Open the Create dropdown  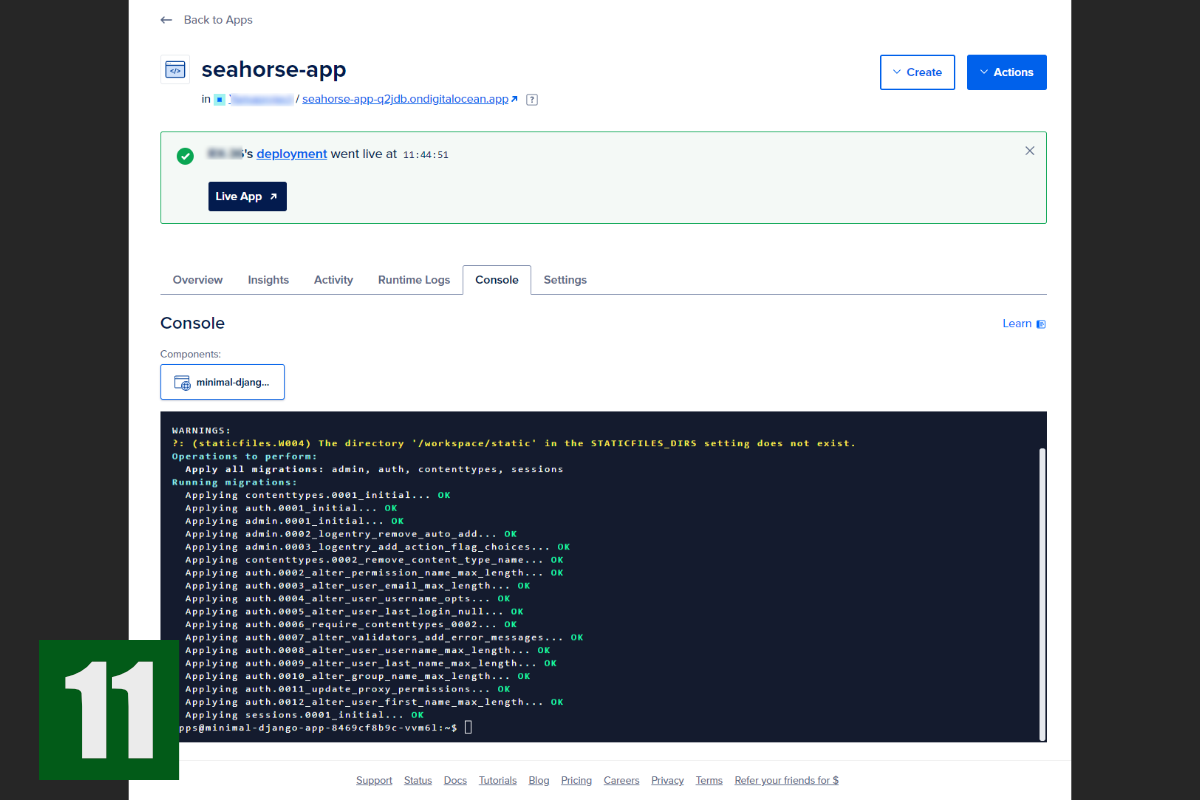coord(917,72)
